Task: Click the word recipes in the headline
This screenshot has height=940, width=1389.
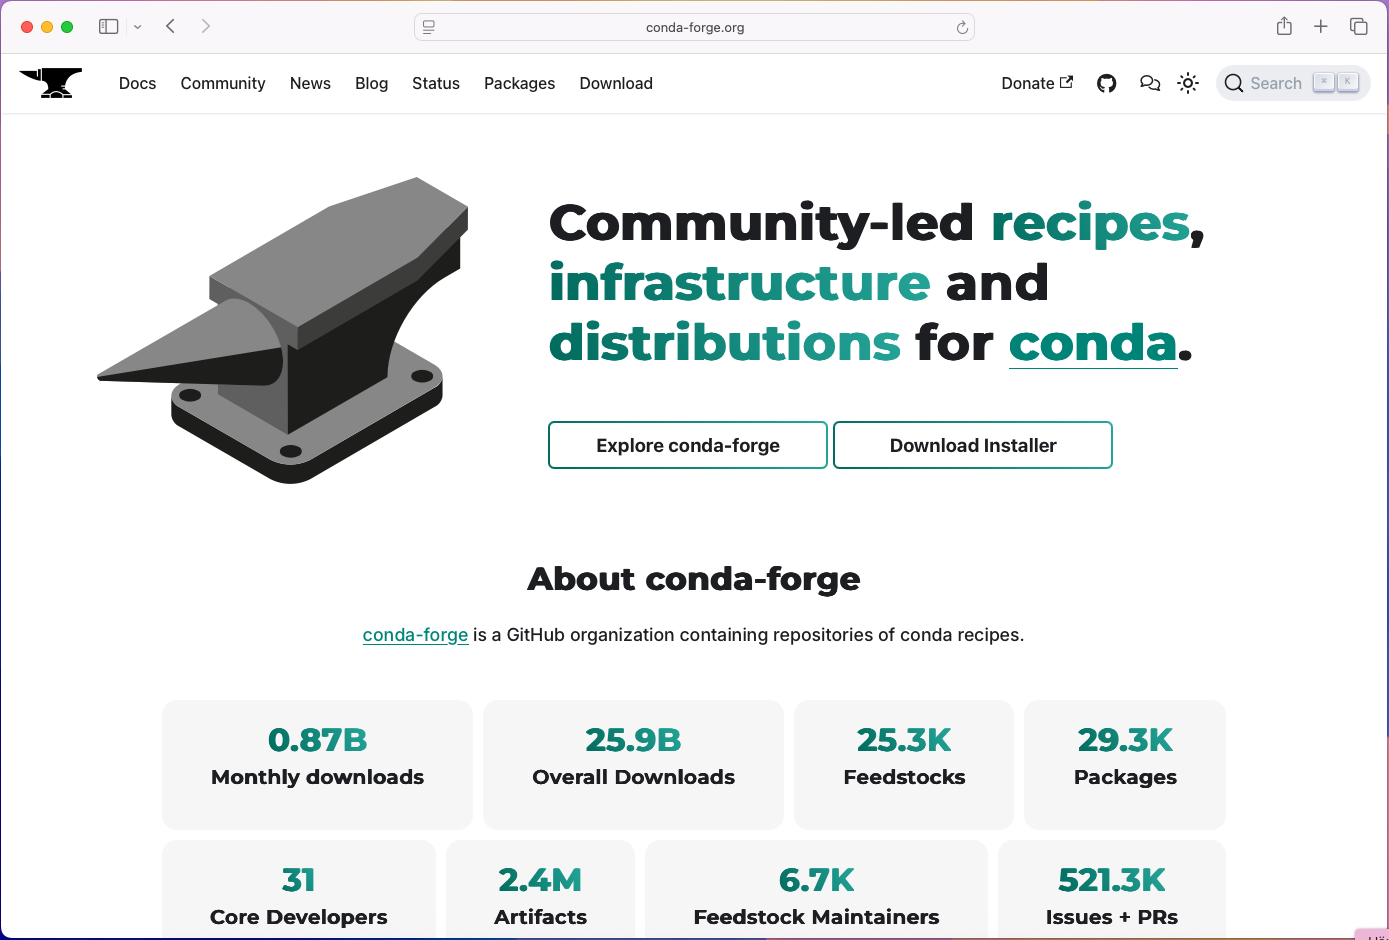Action: pos(1091,224)
